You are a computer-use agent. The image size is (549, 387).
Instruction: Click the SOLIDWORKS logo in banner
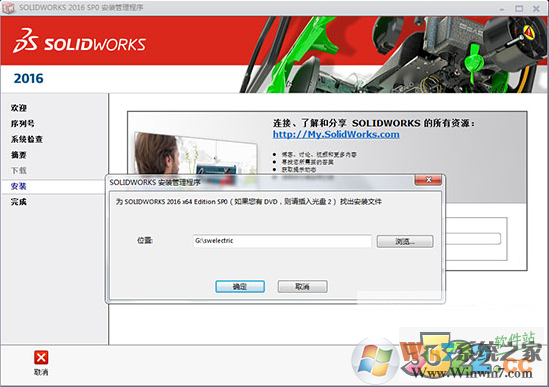click(79, 41)
